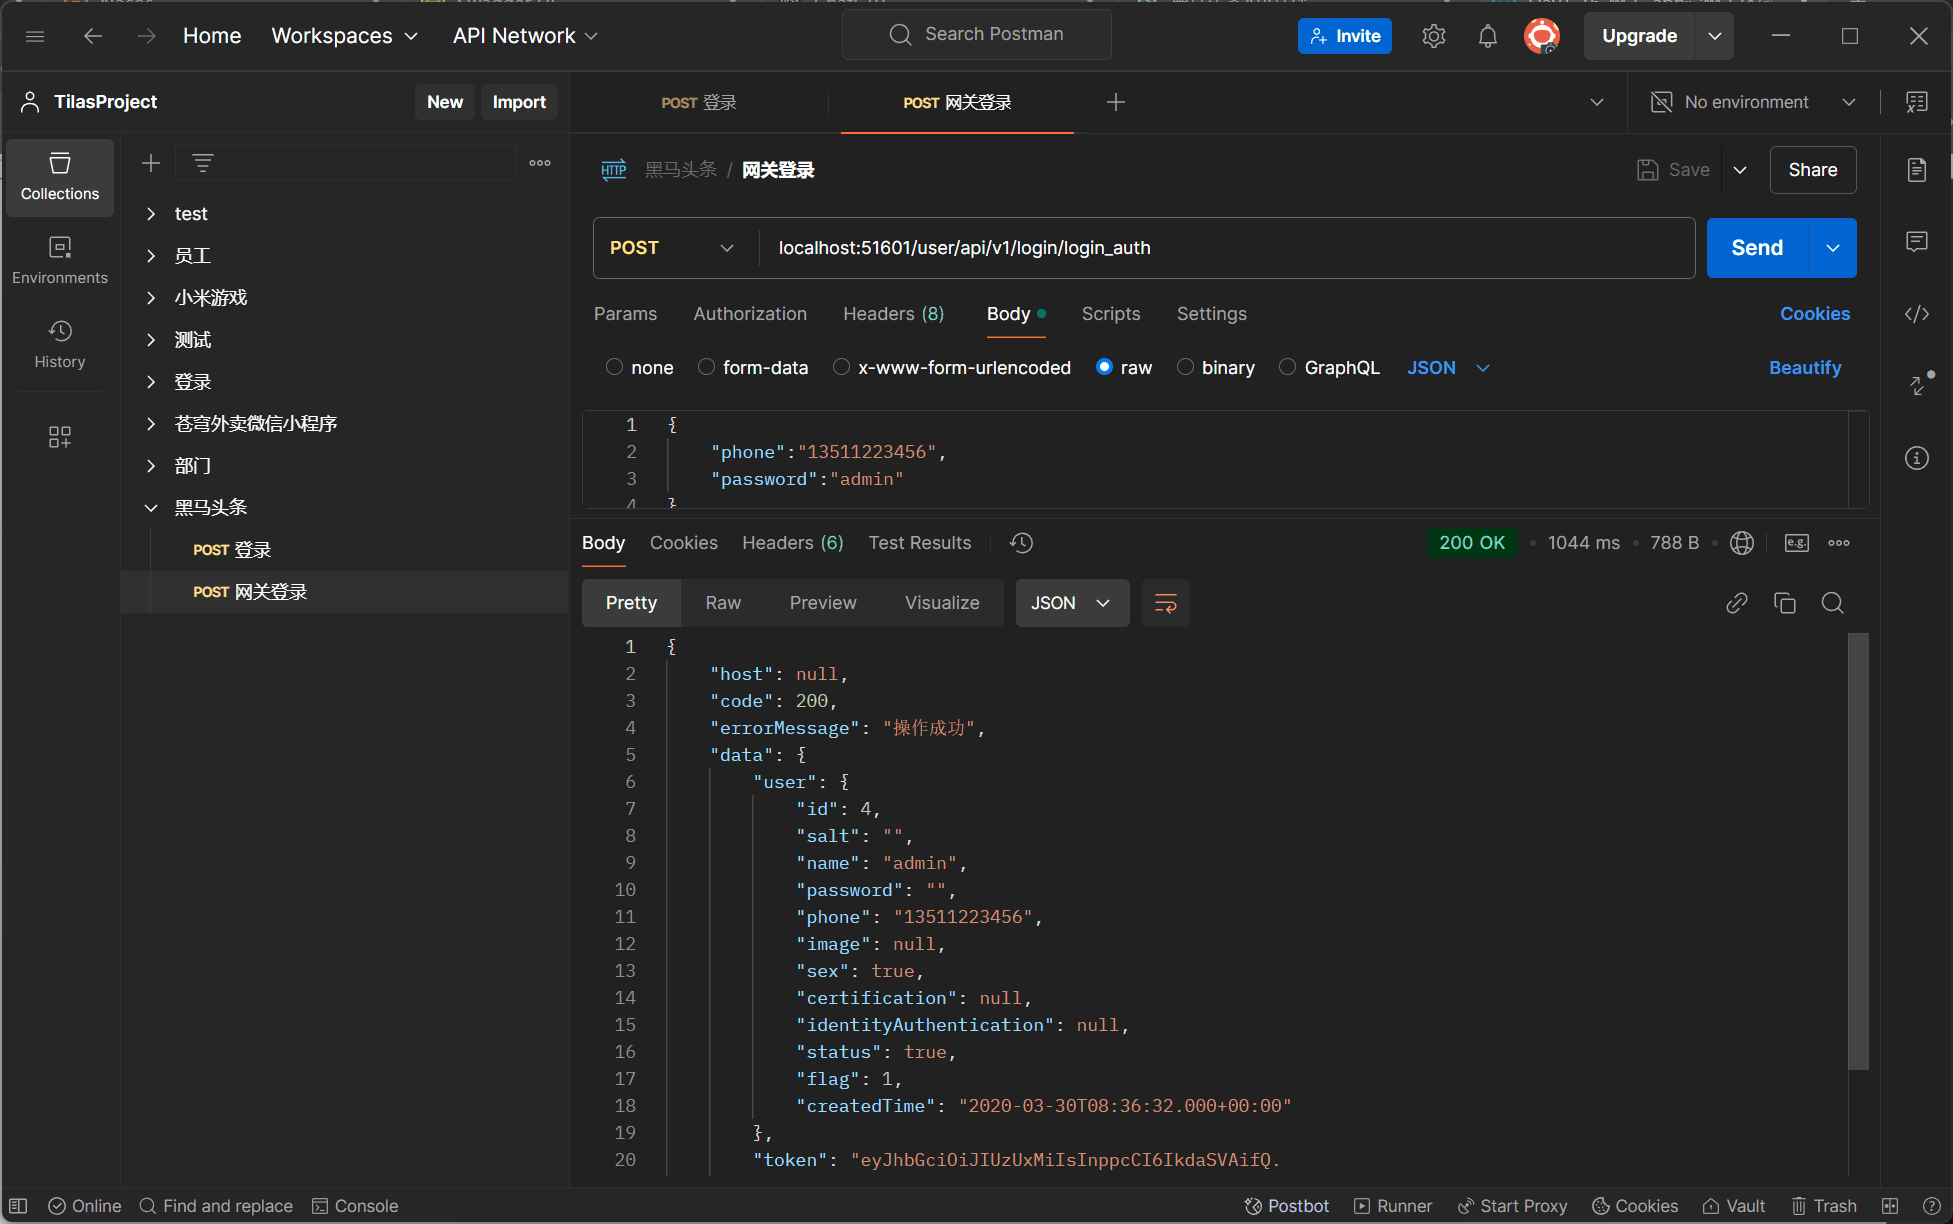
Task: Switch to the Headers (8) request tab
Action: pyautogui.click(x=893, y=314)
